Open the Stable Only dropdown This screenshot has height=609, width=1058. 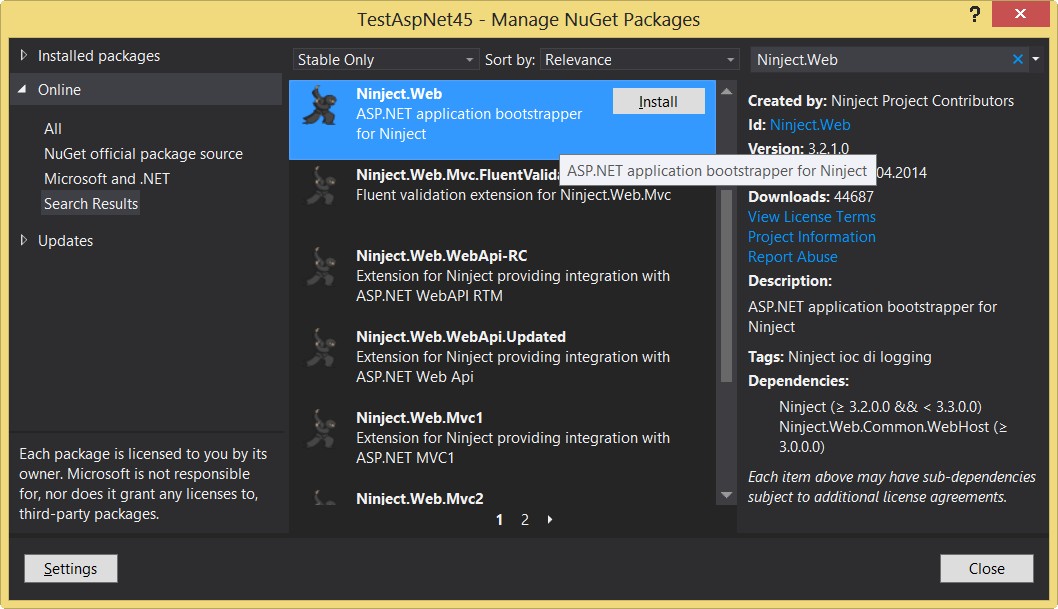click(x=385, y=59)
